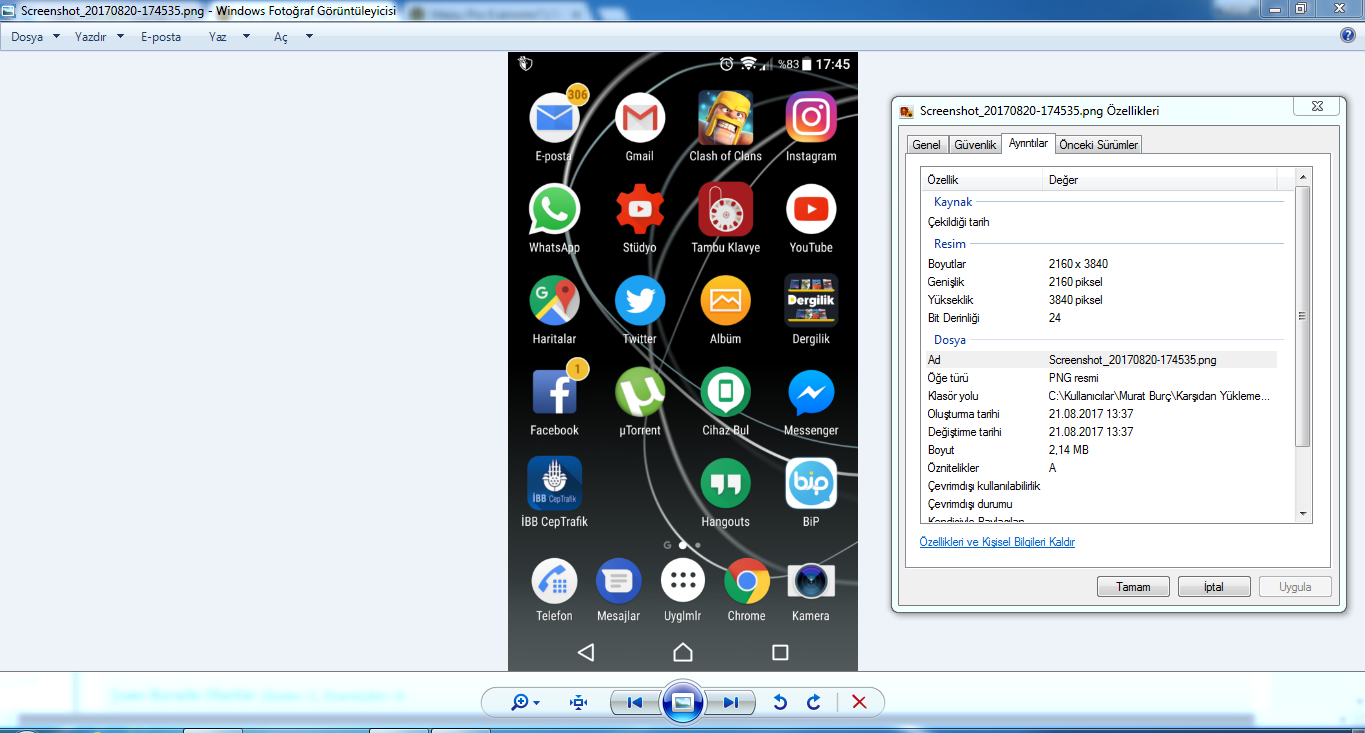Open the Aç dropdown menu

click(x=293, y=37)
